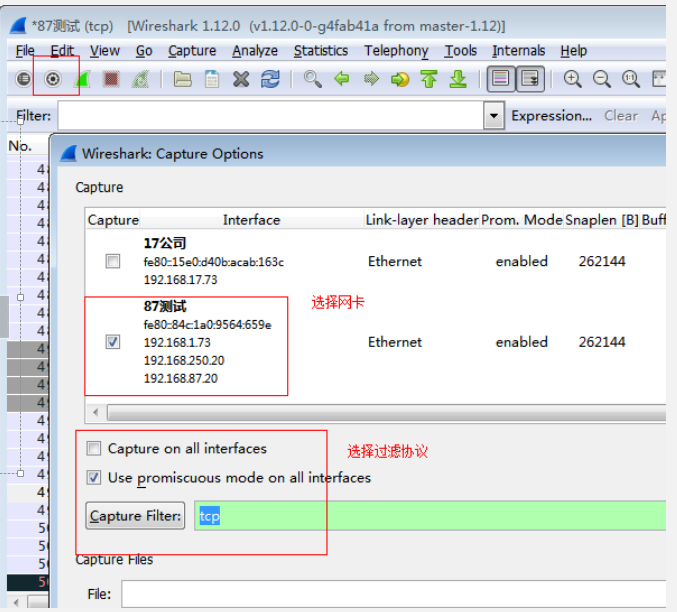
Task: Open a capture file
Action: [x=183, y=79]
